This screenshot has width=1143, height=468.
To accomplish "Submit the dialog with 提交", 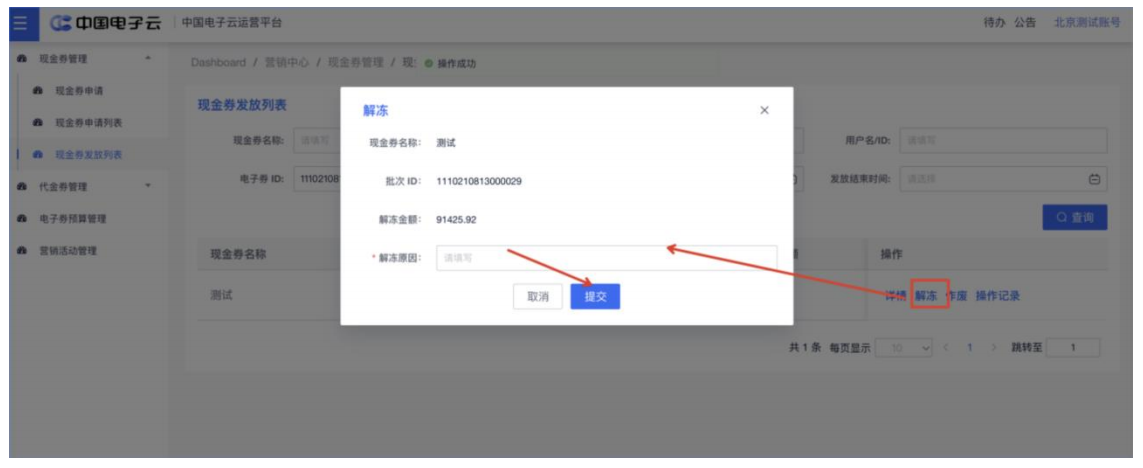I will point(595,296).
